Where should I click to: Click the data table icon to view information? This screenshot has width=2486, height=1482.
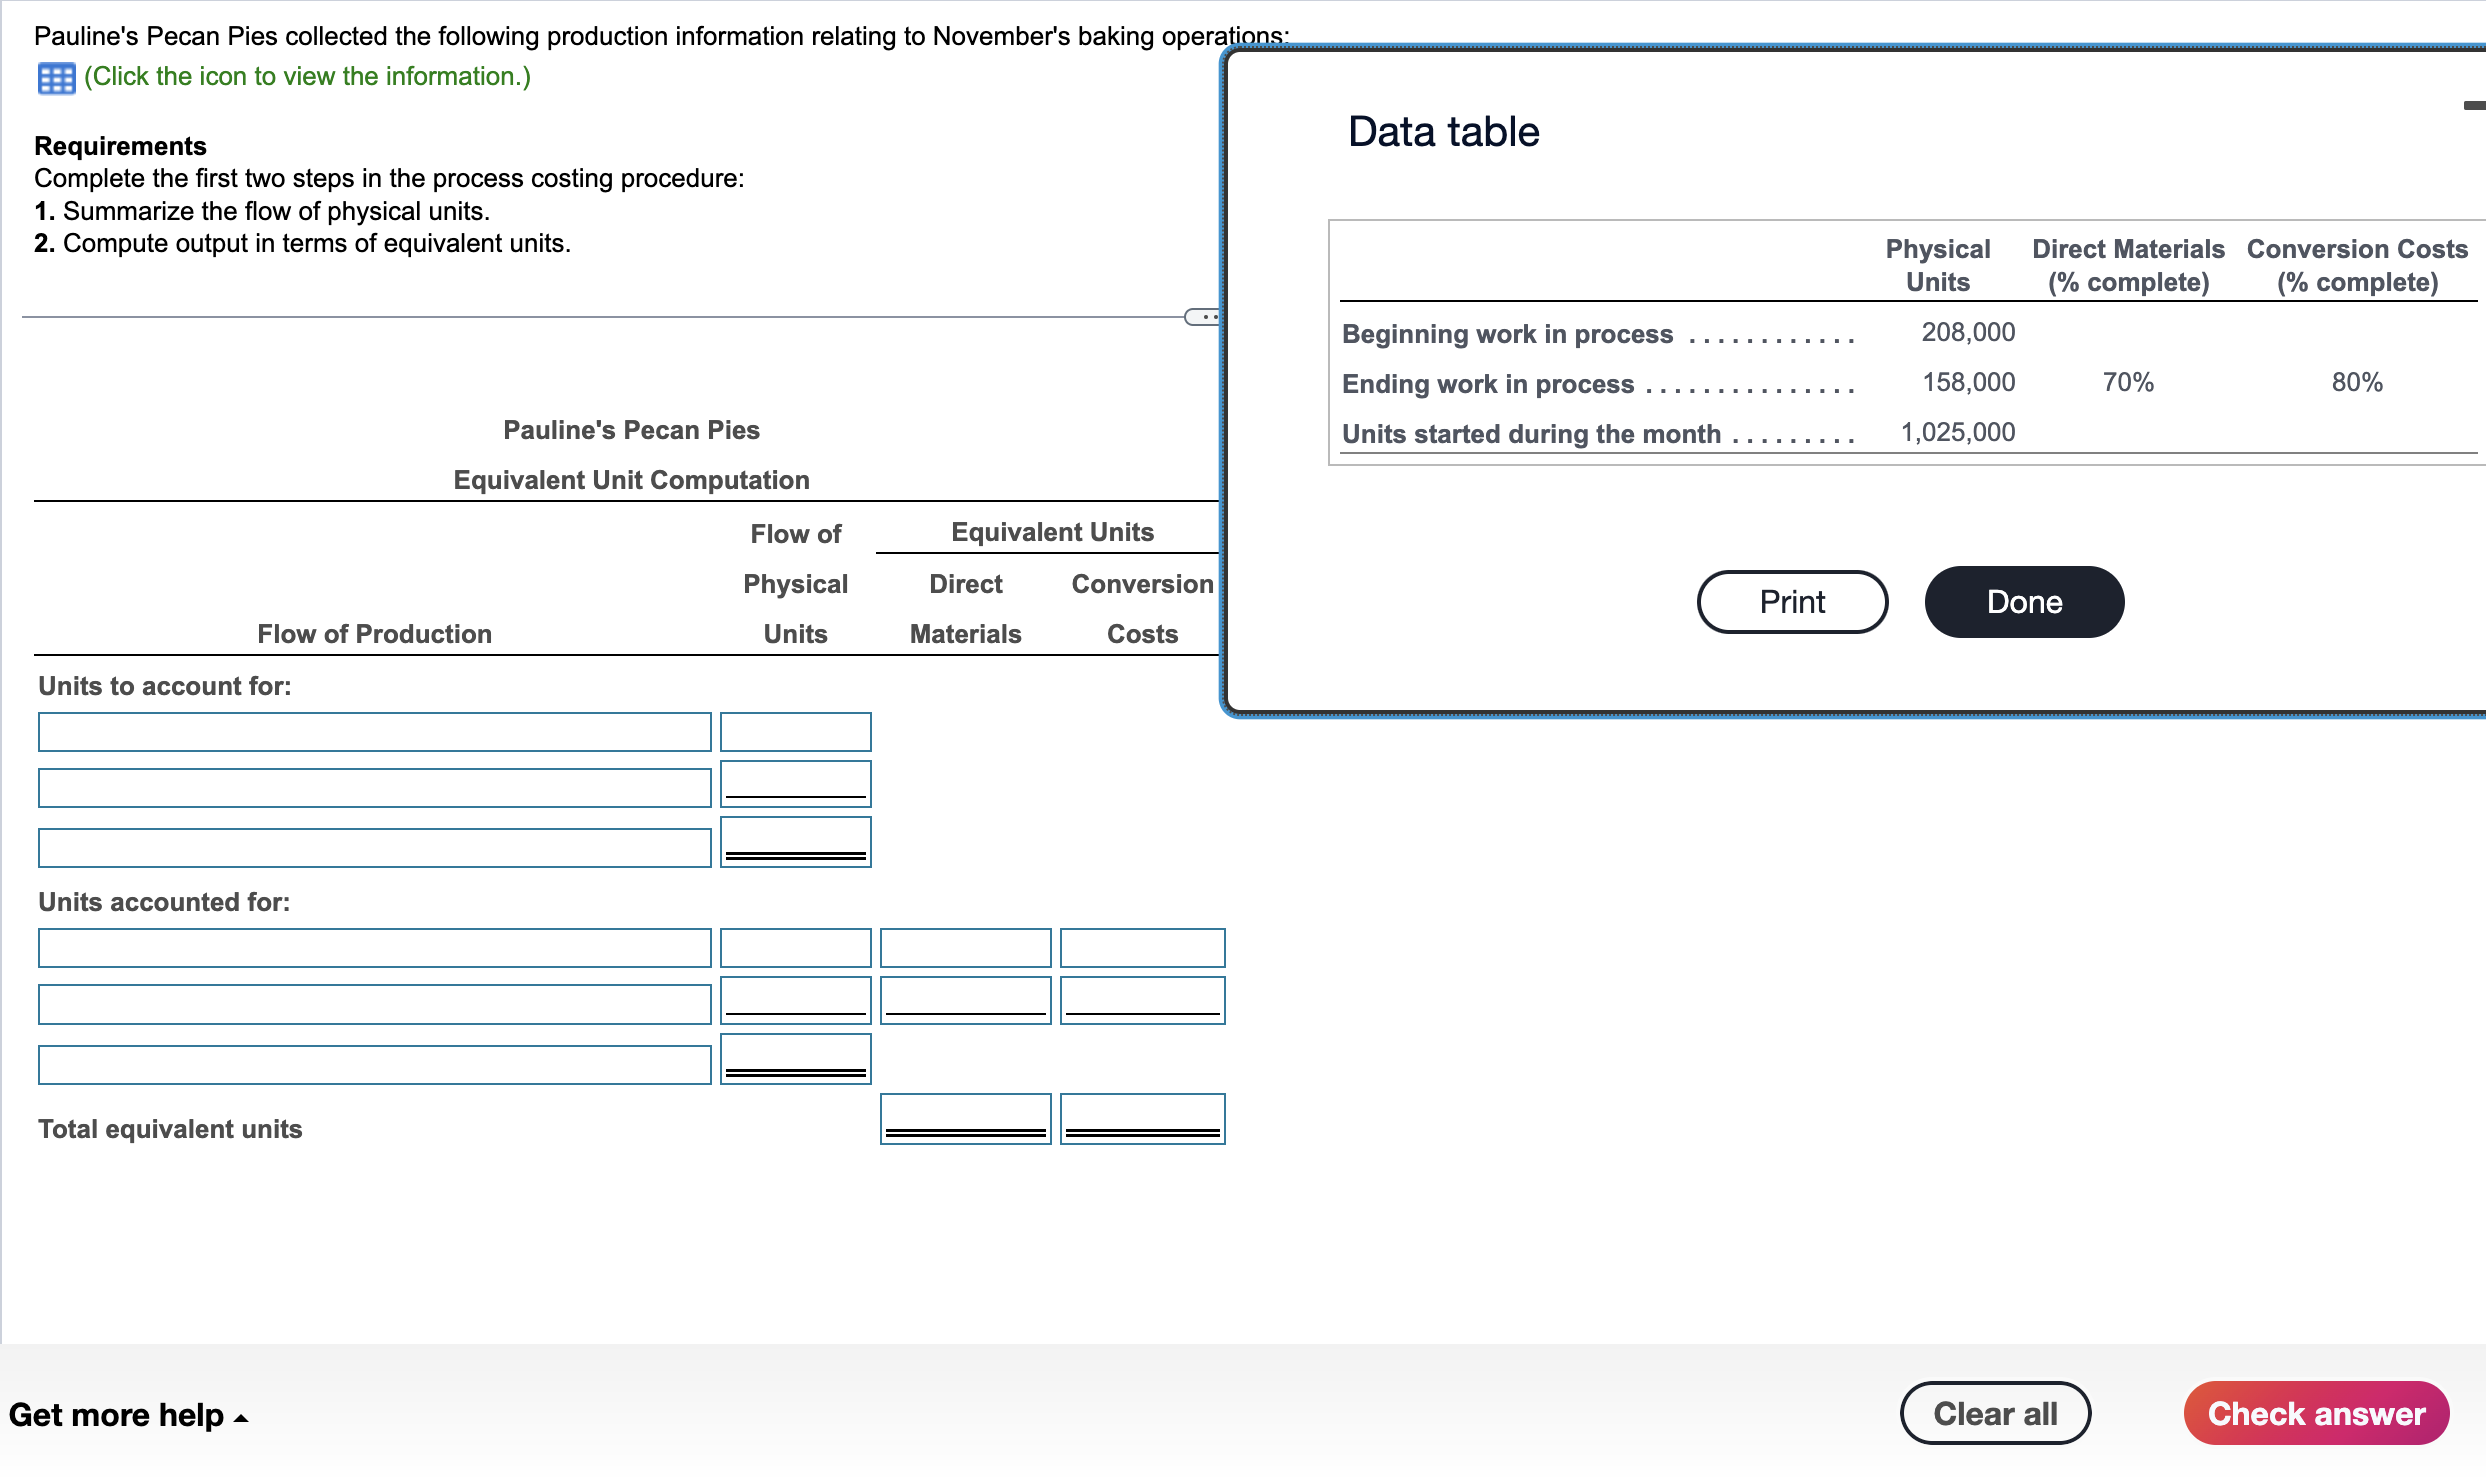pos(55,76)
